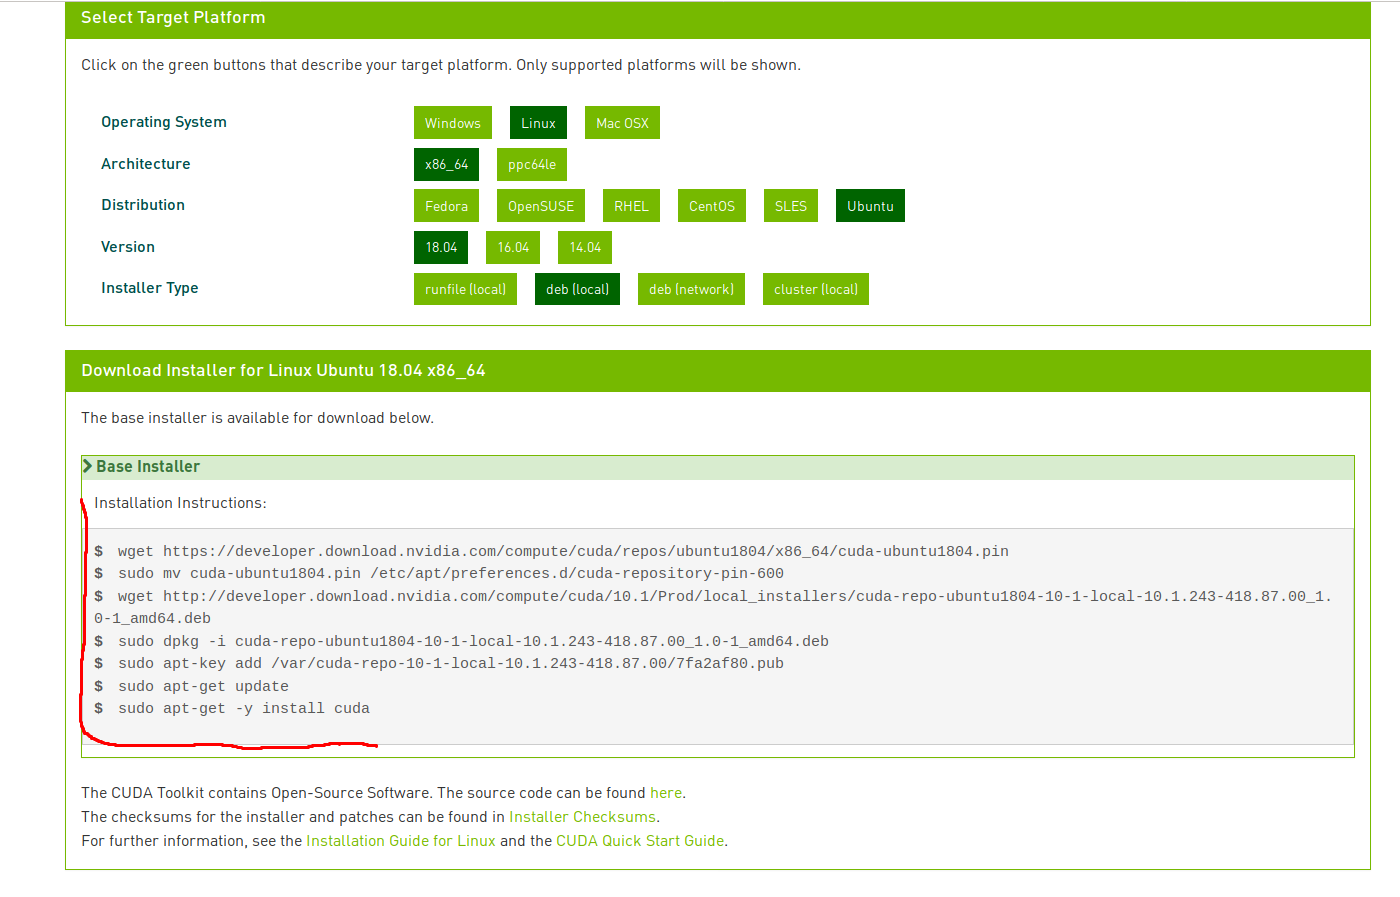
Task: Select Windows operating system button
Action: pyautogui.click(x=452, y=123)
